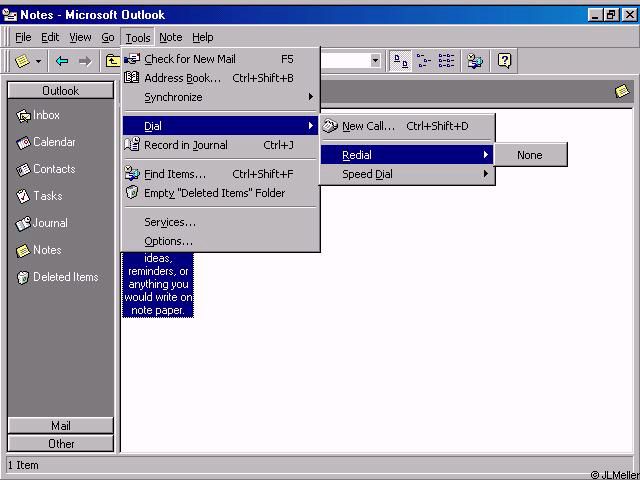Click the Help question mark icon
The height and width of the screenshot is (480, 640).
[505, 61]
